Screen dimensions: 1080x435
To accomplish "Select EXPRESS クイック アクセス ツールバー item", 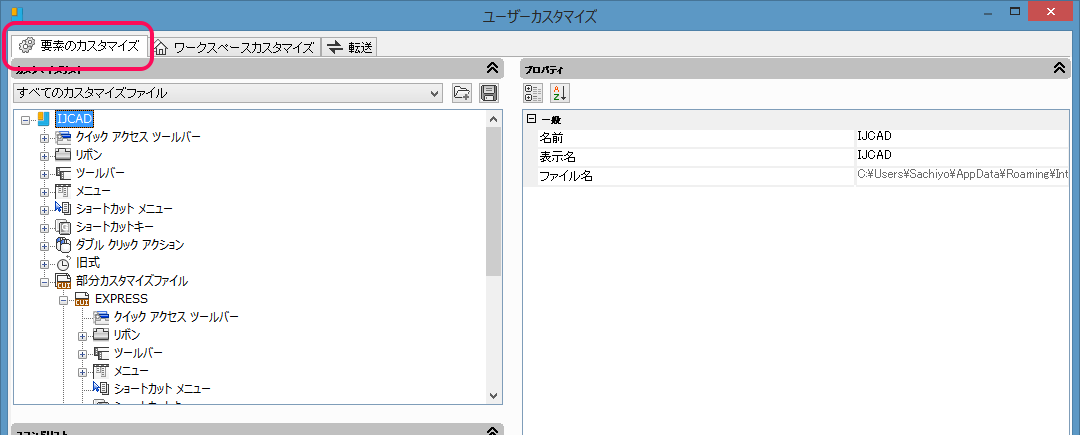I will click(x=176, y=317).
